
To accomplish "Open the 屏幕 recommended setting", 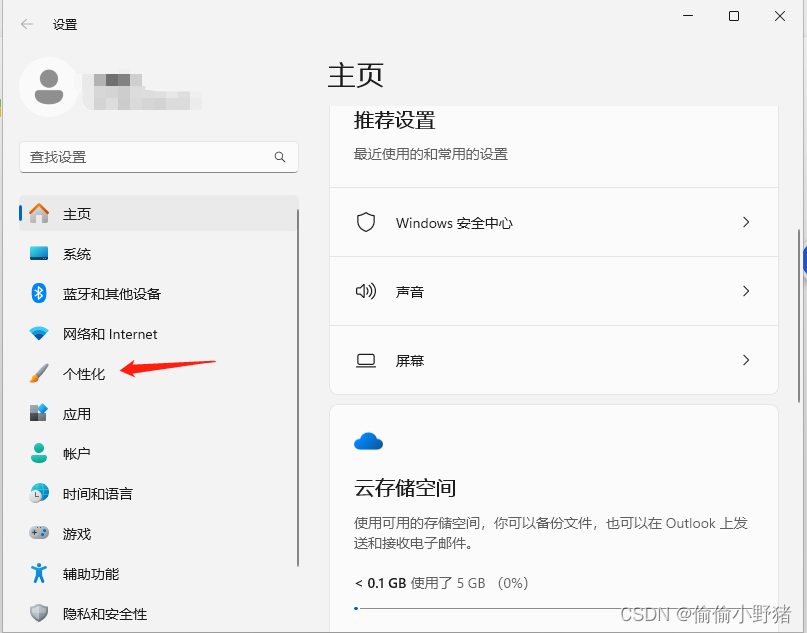I will click(x=554, y=360).
